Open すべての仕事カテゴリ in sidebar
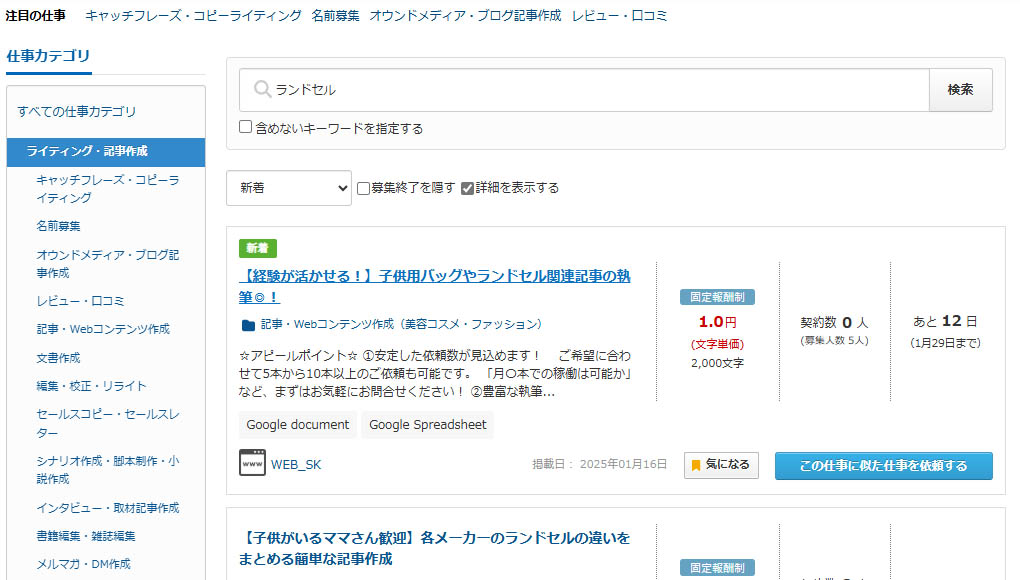 point(77,112)
